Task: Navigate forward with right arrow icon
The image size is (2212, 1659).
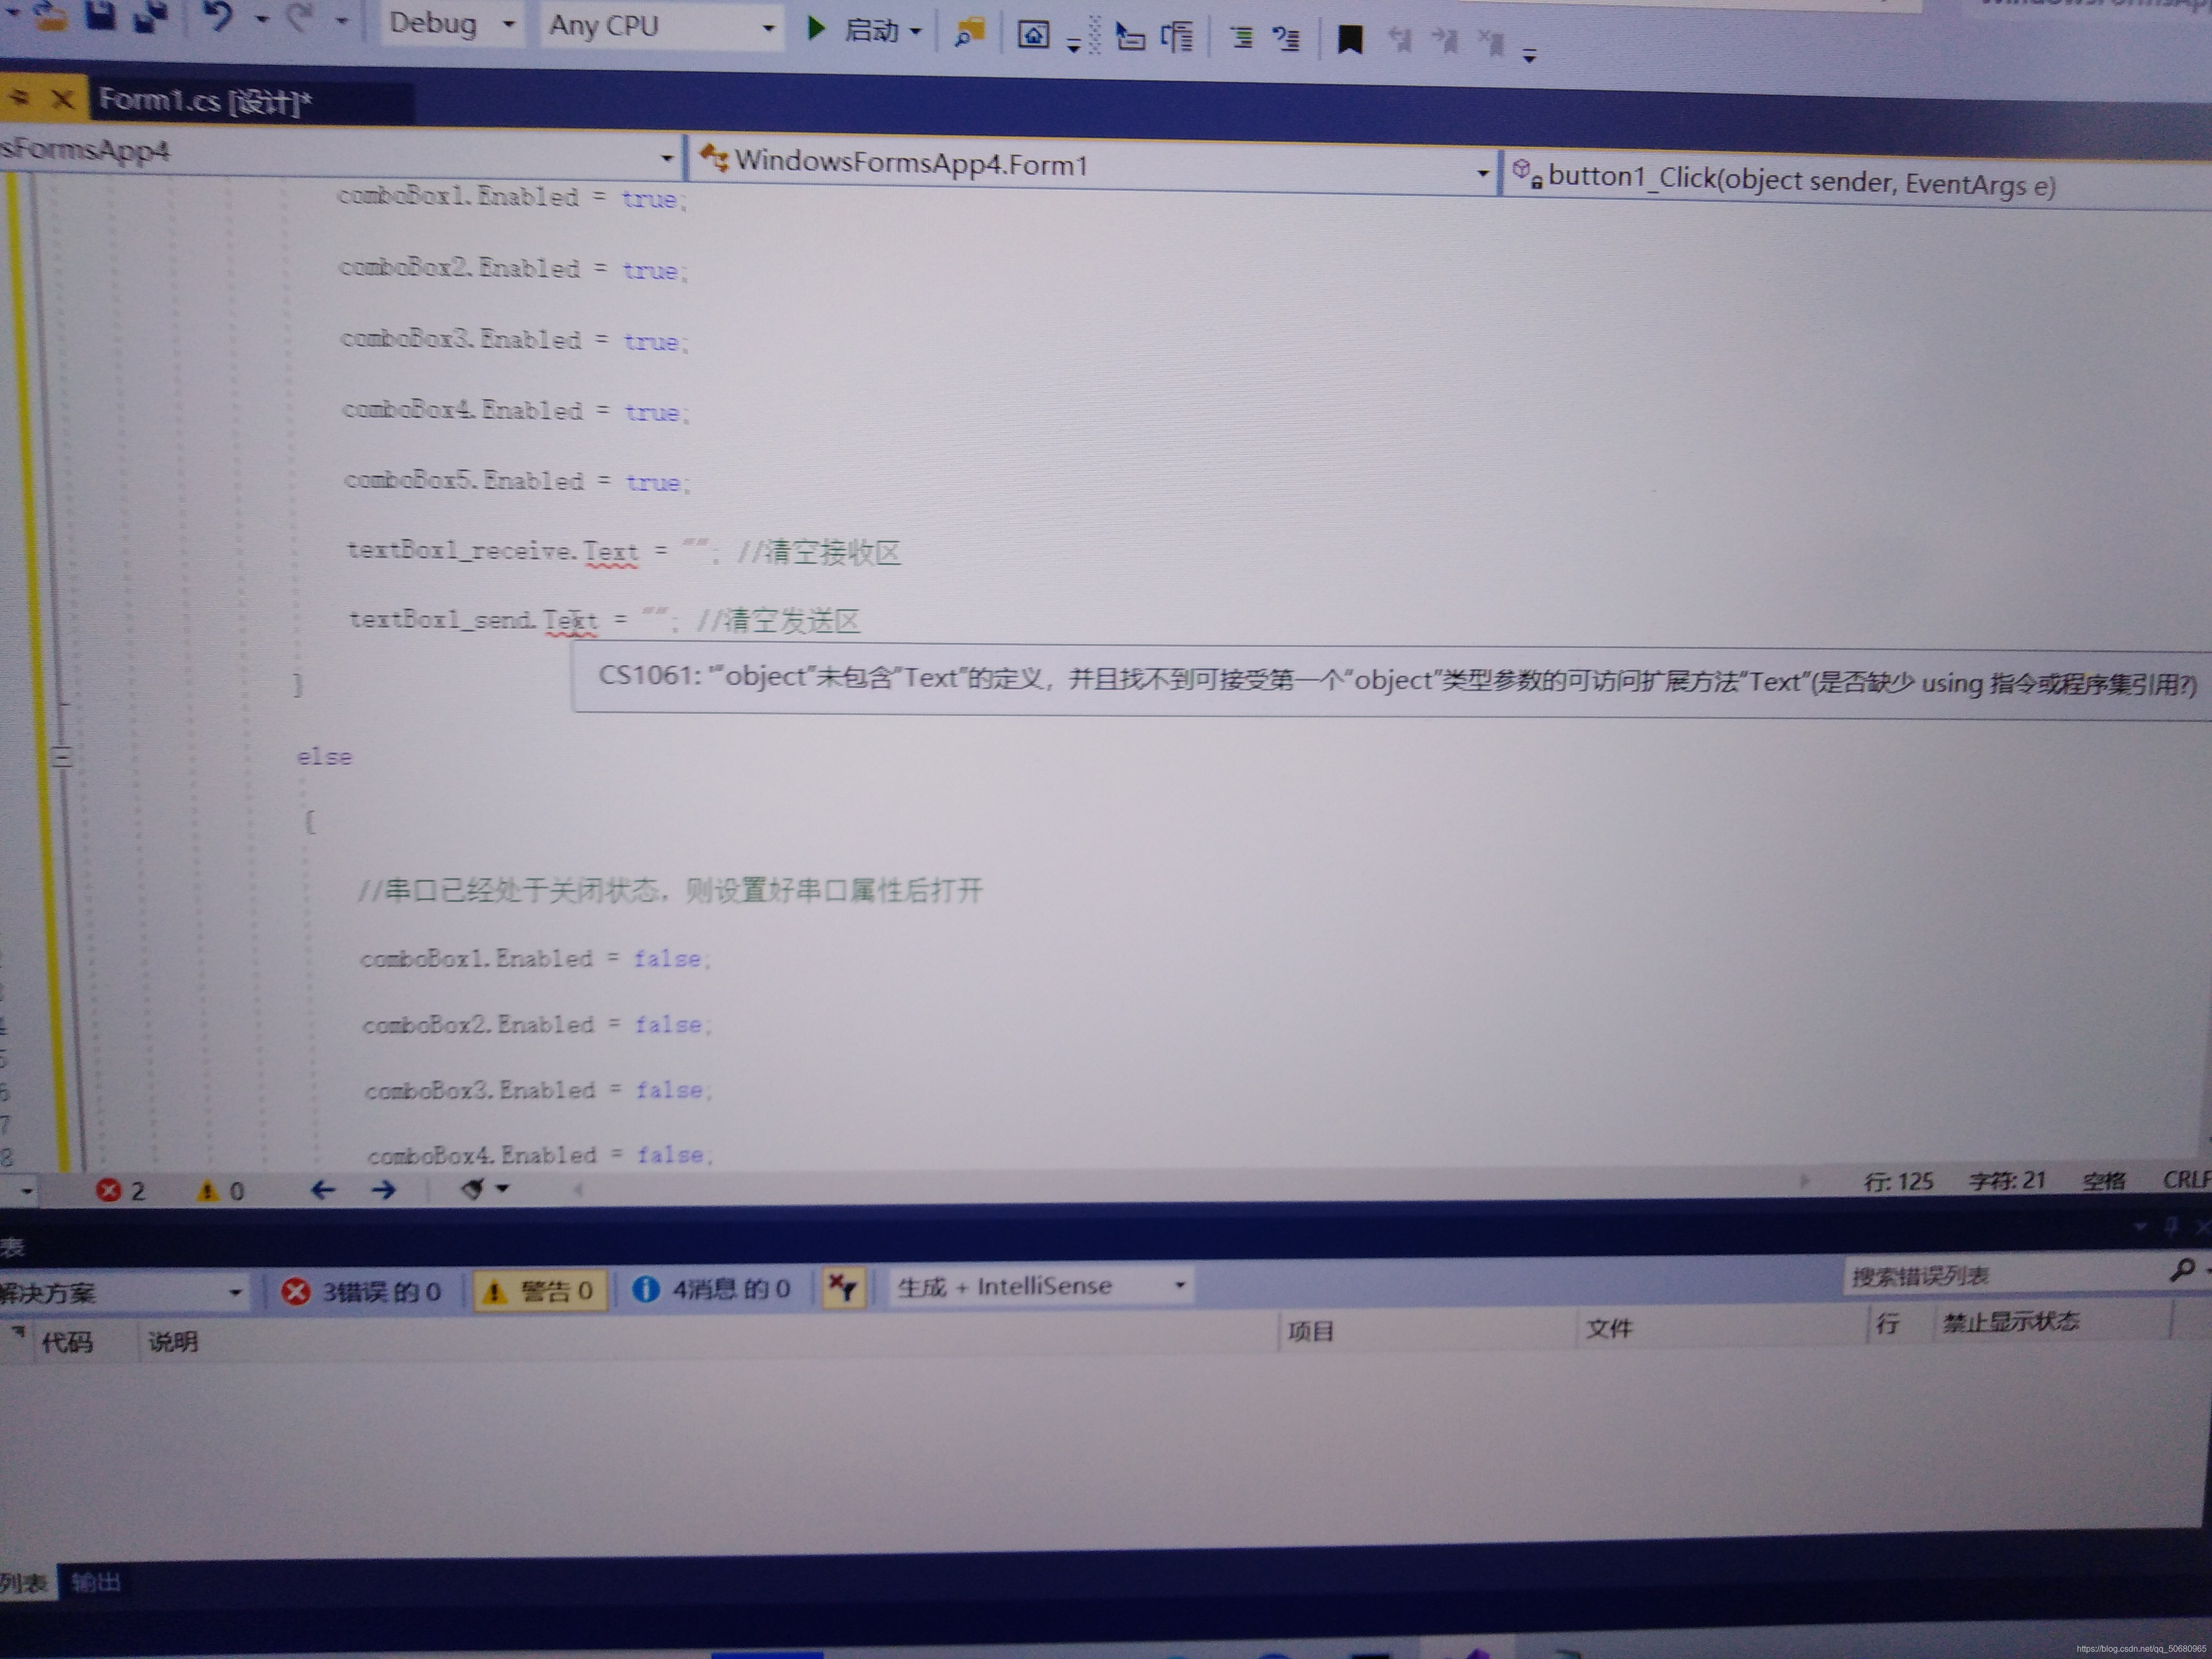Action: pos(383,1190)
